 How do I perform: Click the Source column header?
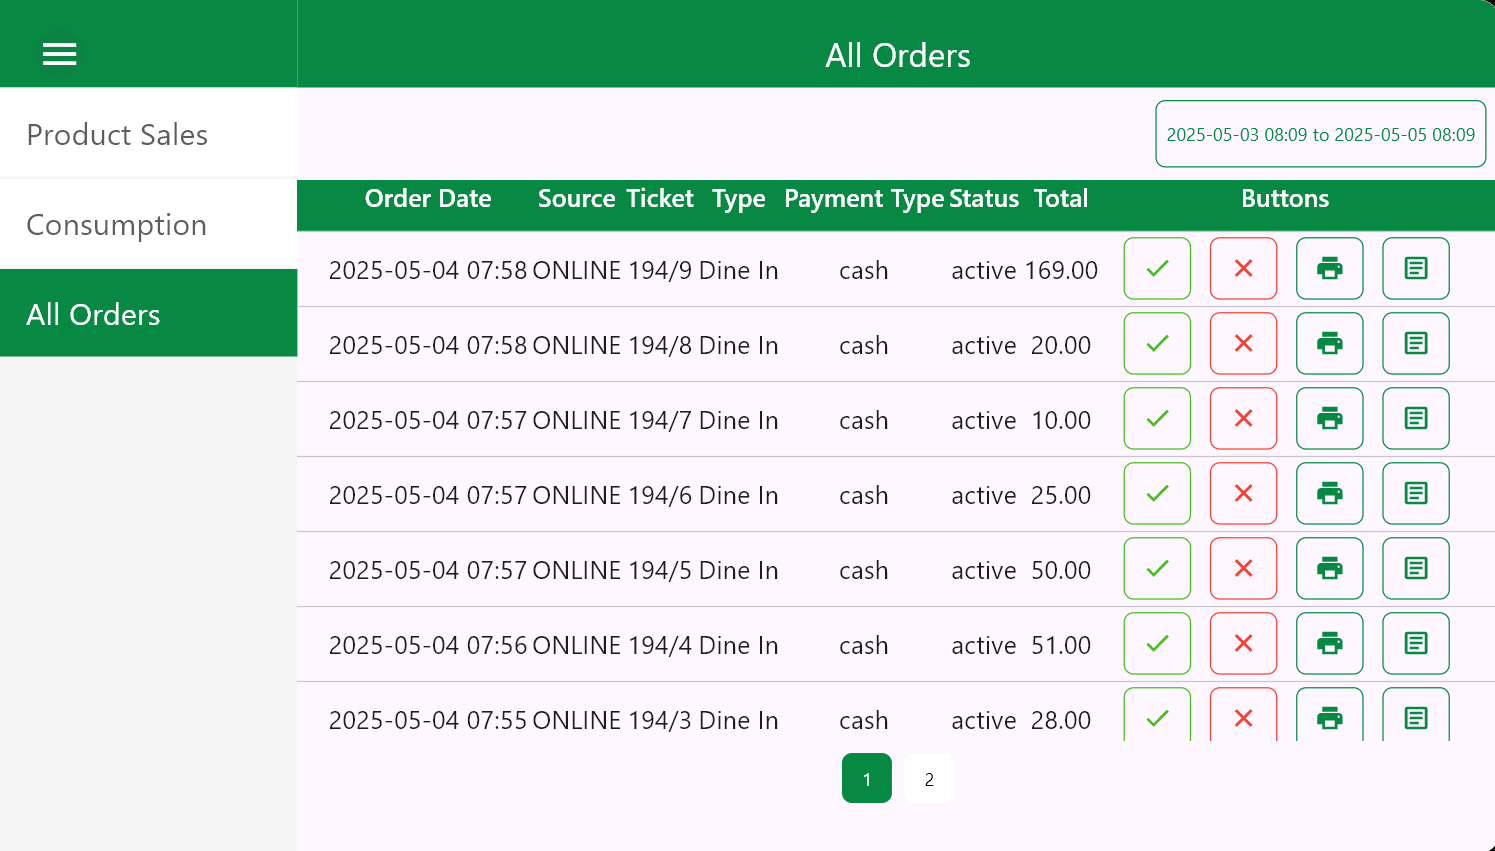point(577,198)
